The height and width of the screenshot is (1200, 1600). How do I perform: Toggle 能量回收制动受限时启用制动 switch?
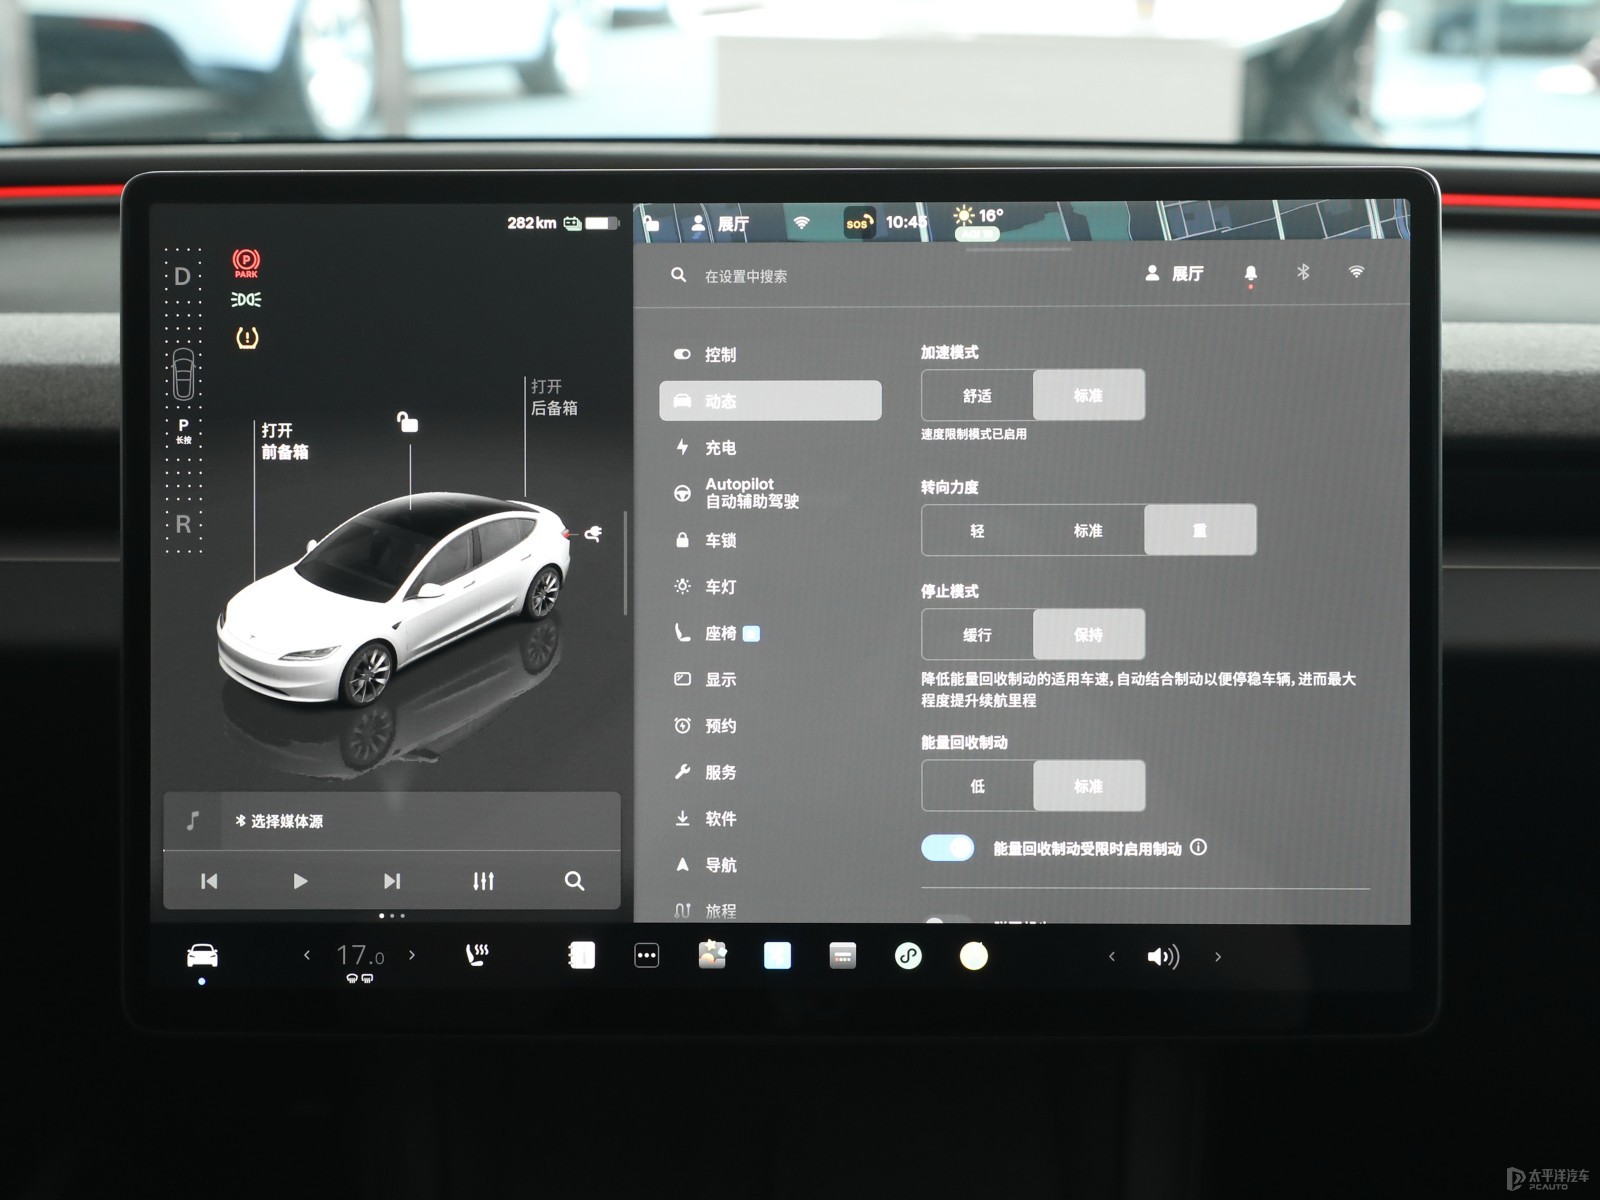point(948,848)
